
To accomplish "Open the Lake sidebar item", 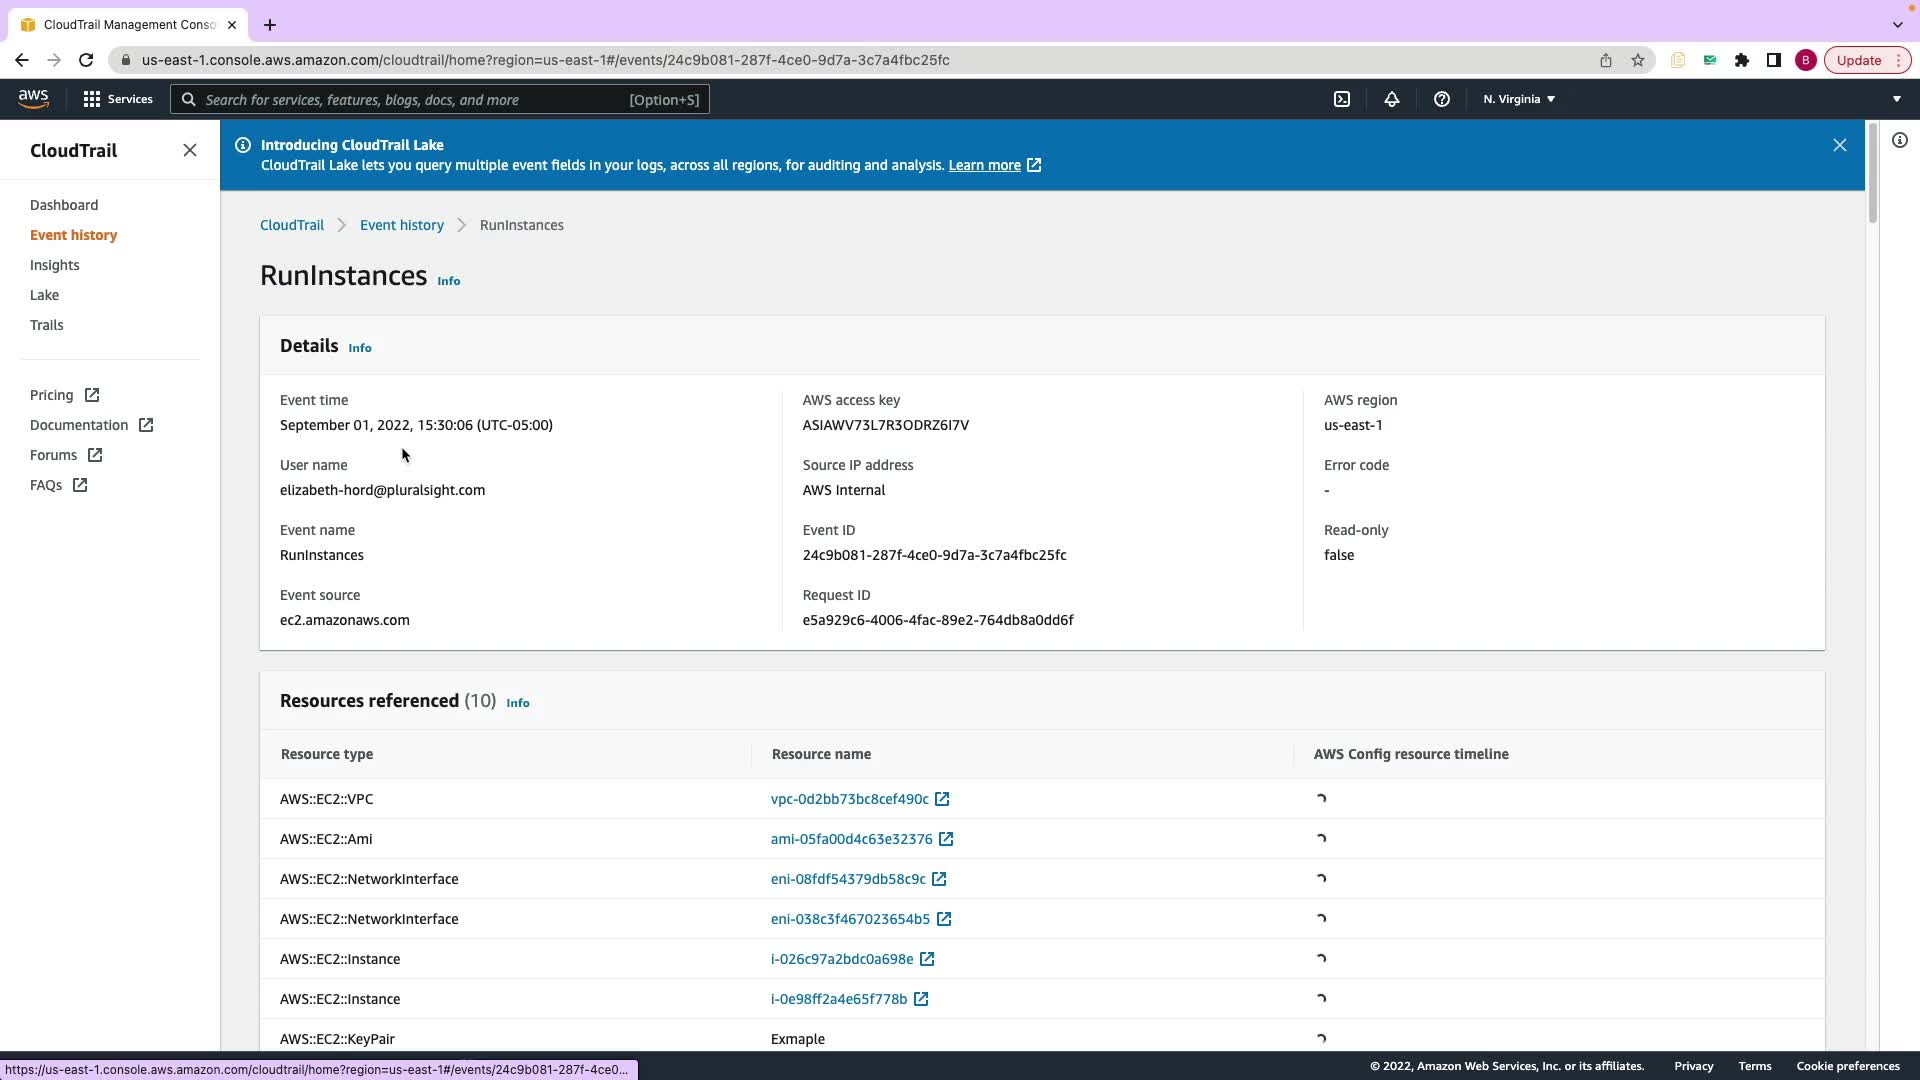I will [x=44, y=295].
